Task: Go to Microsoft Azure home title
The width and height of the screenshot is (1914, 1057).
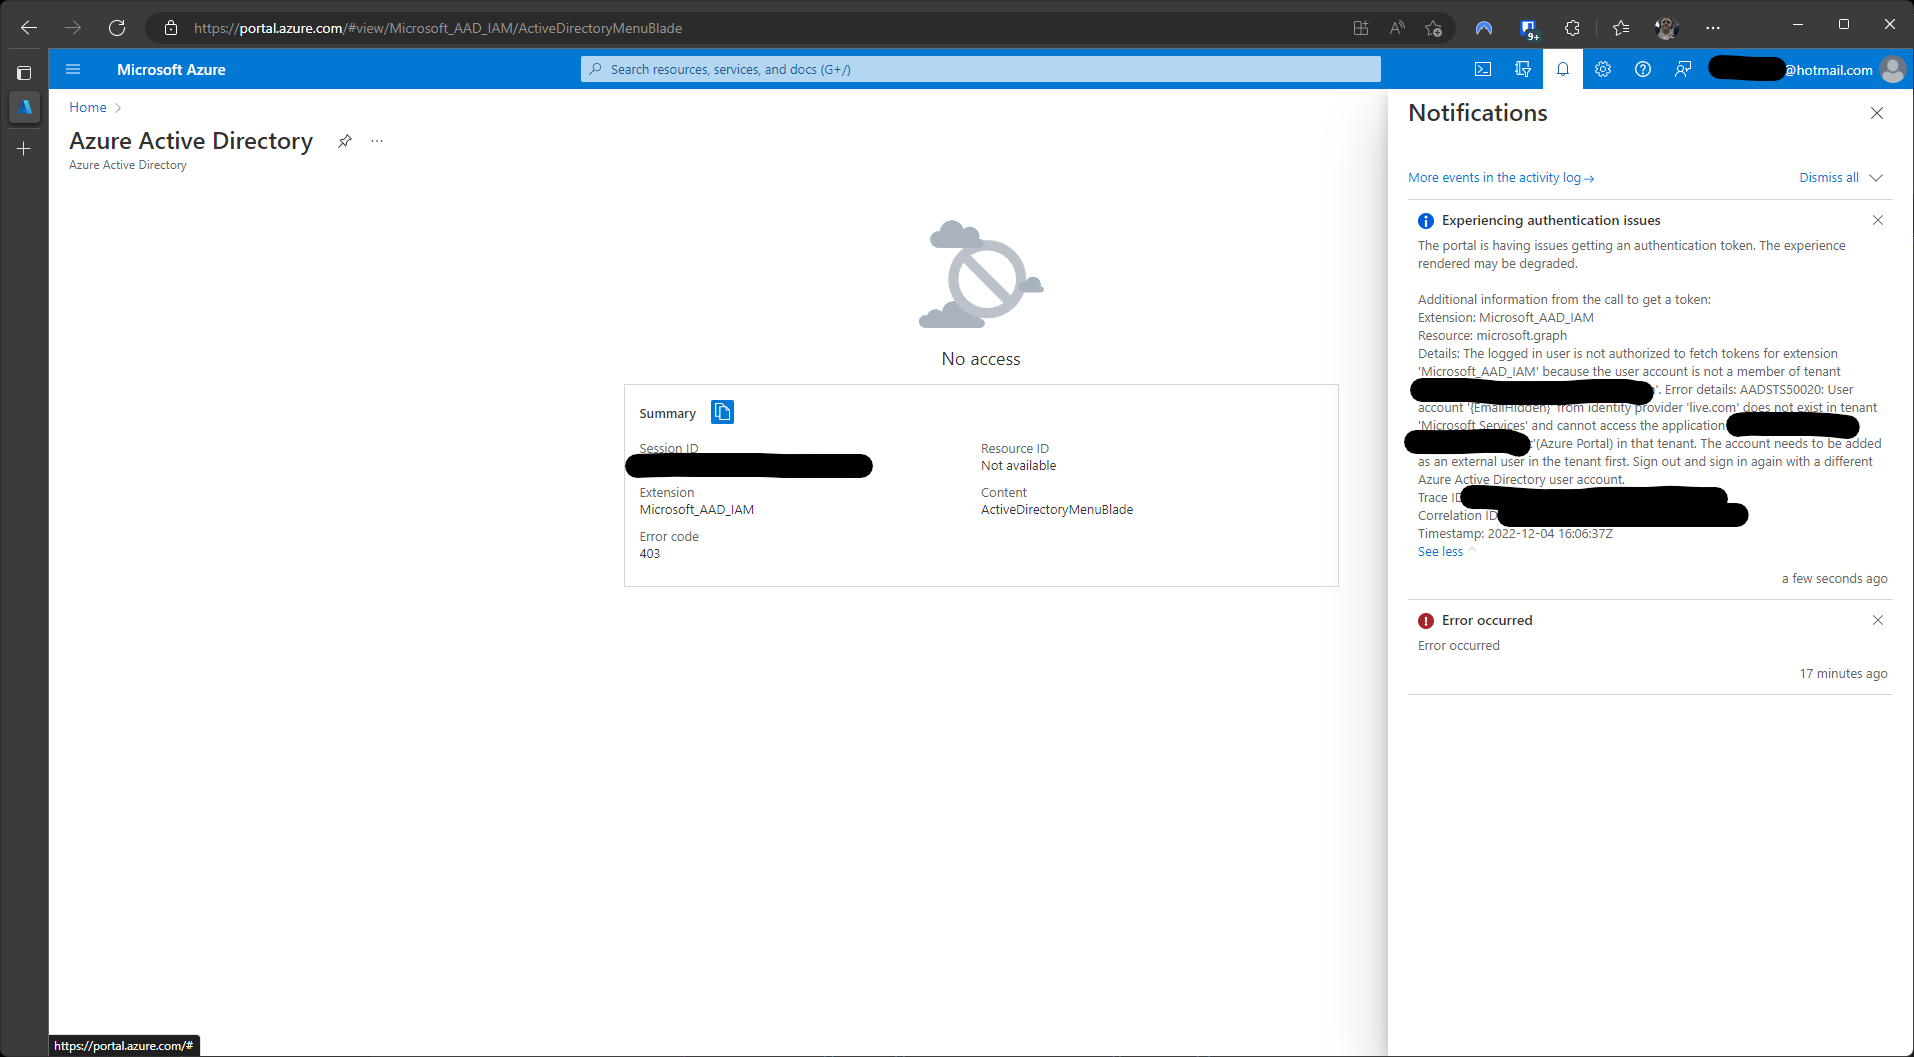Action: click(x=171, y=70)
